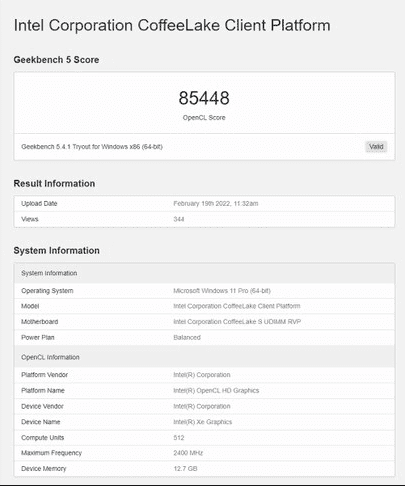Viewport: 405px width, 486px height.
Task: Select the '12.7 GB' device memory value
Action: click(185, 468)
